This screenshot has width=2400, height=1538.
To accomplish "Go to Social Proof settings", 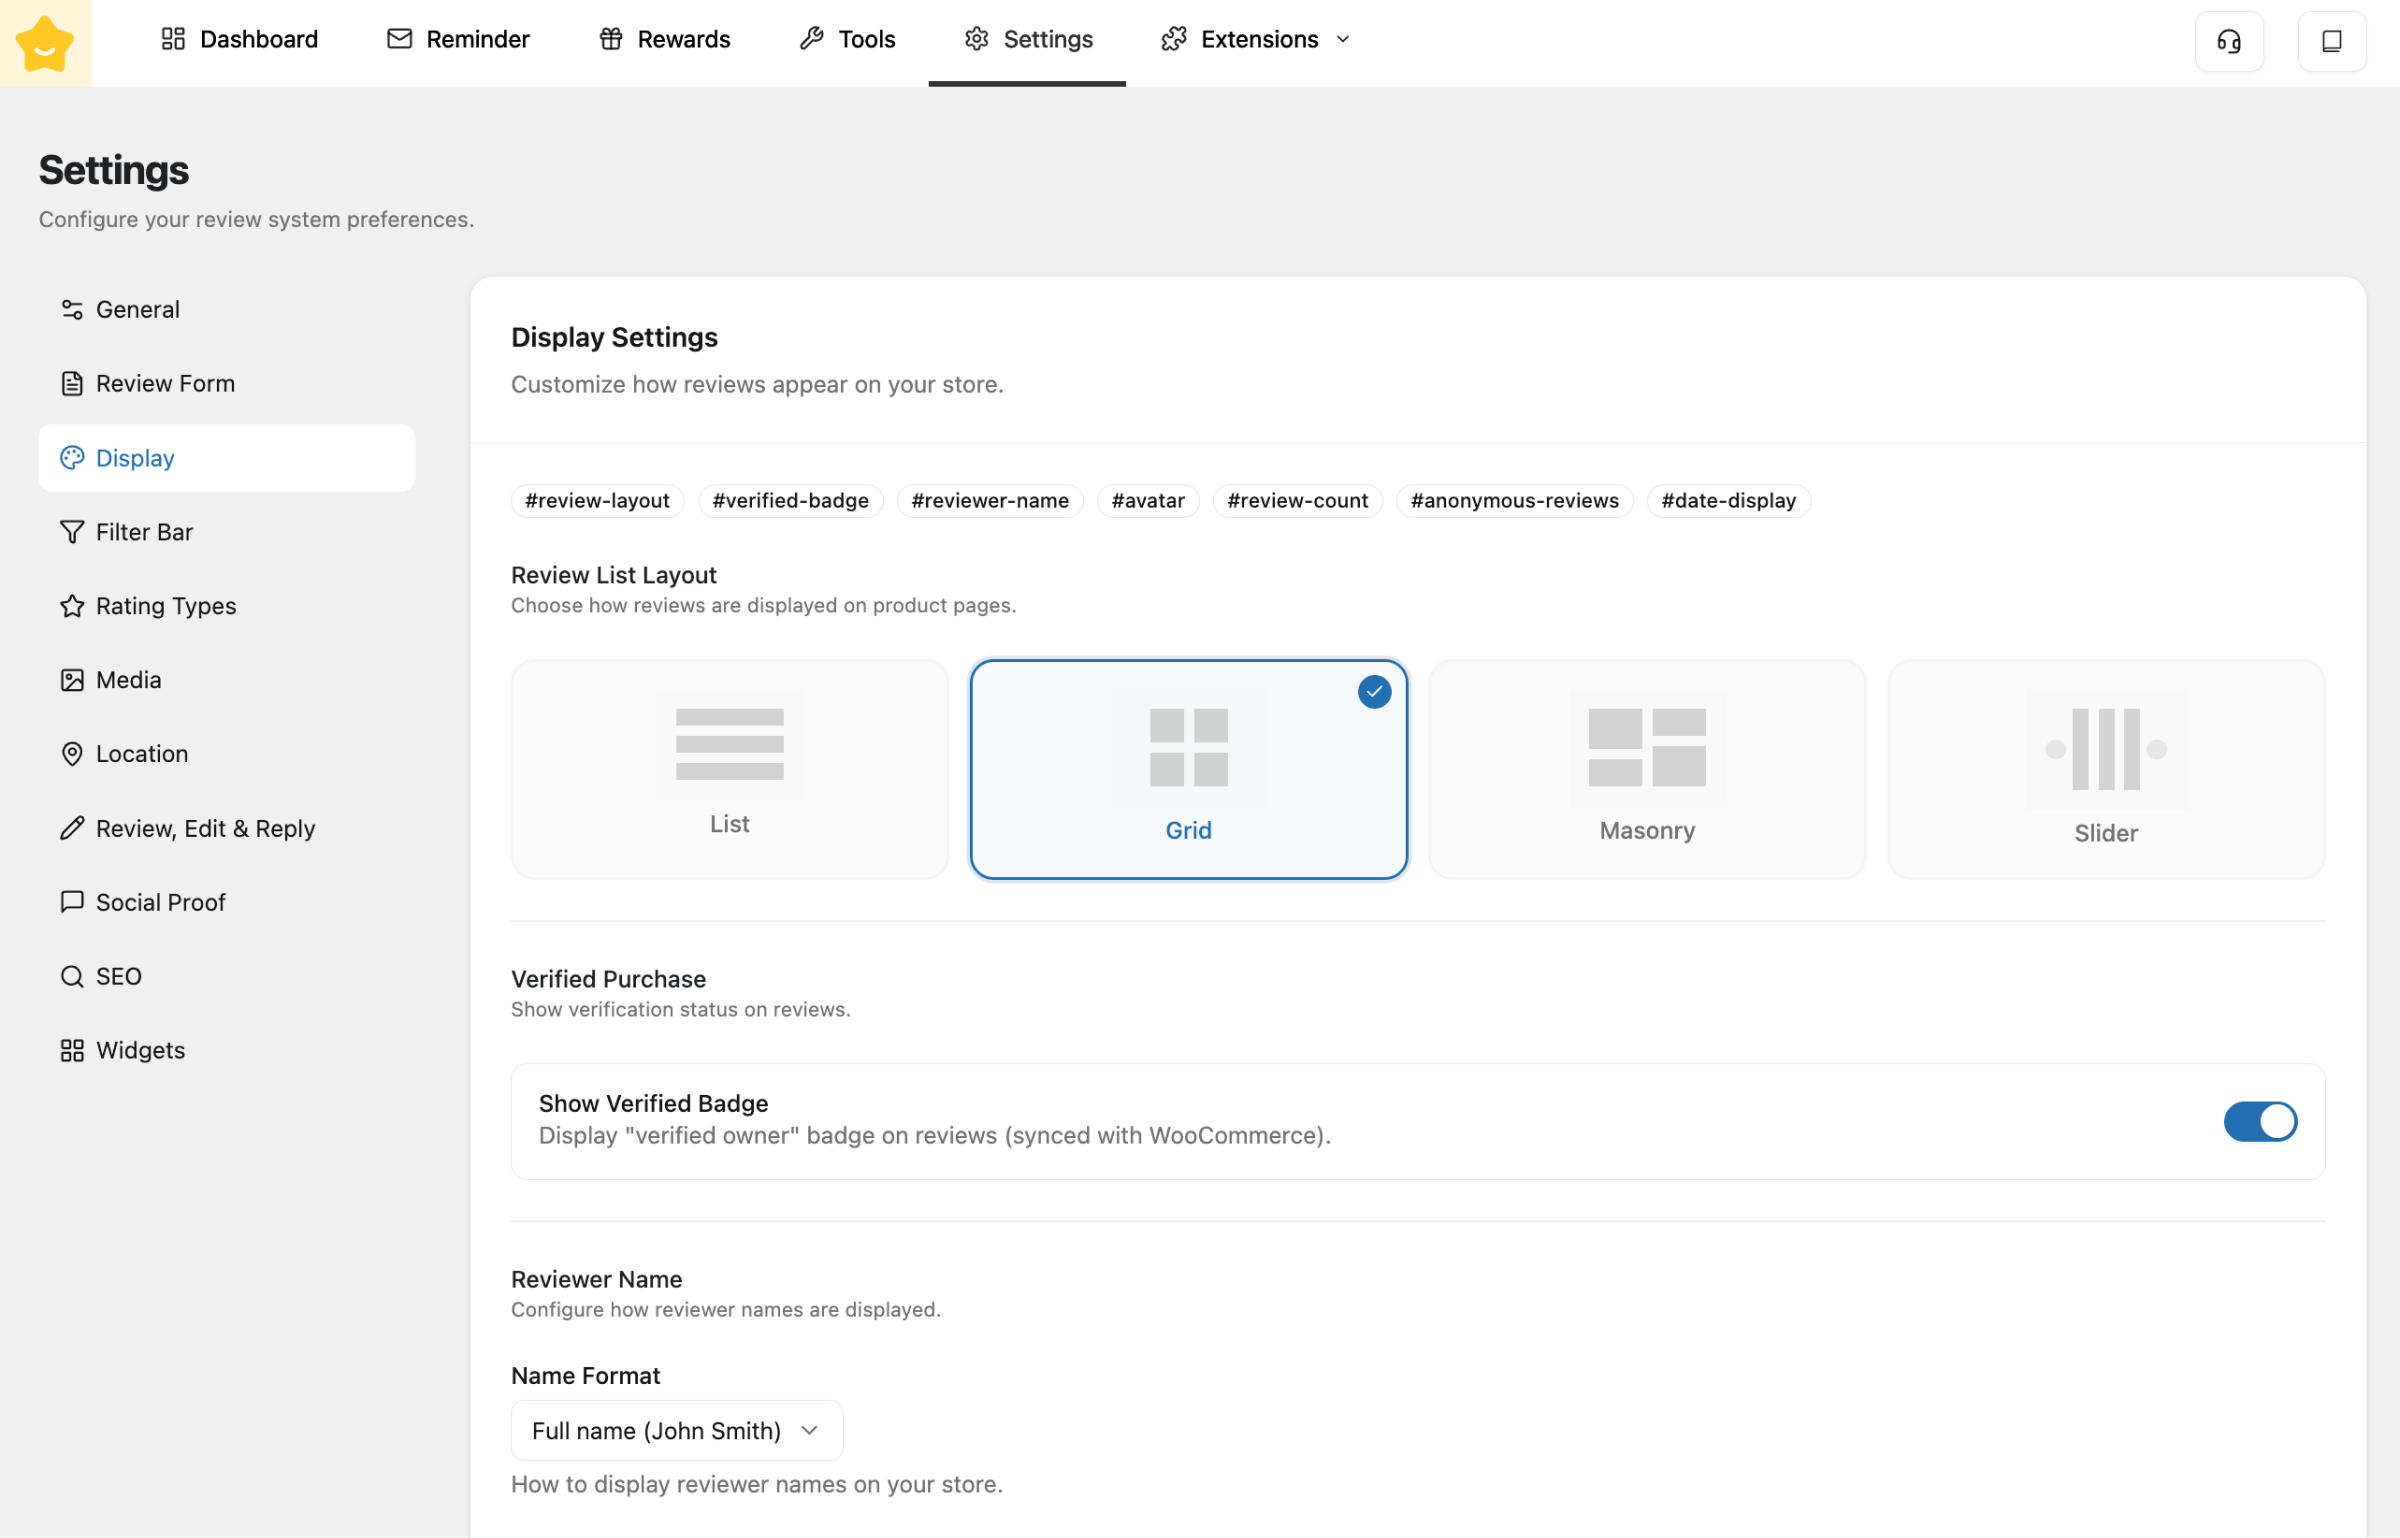I will pos(160,902).
